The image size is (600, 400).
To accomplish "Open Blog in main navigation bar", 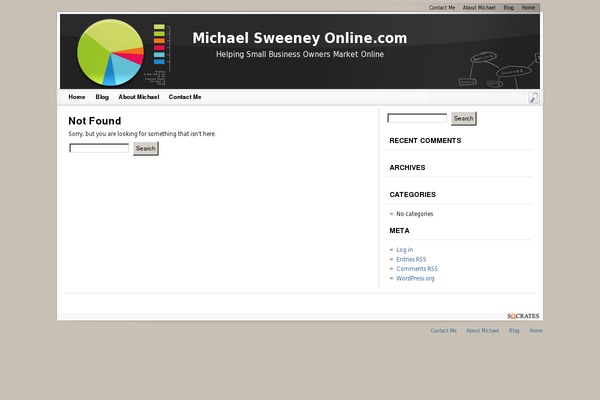I will pyautogui.click(x=102, y=97).
